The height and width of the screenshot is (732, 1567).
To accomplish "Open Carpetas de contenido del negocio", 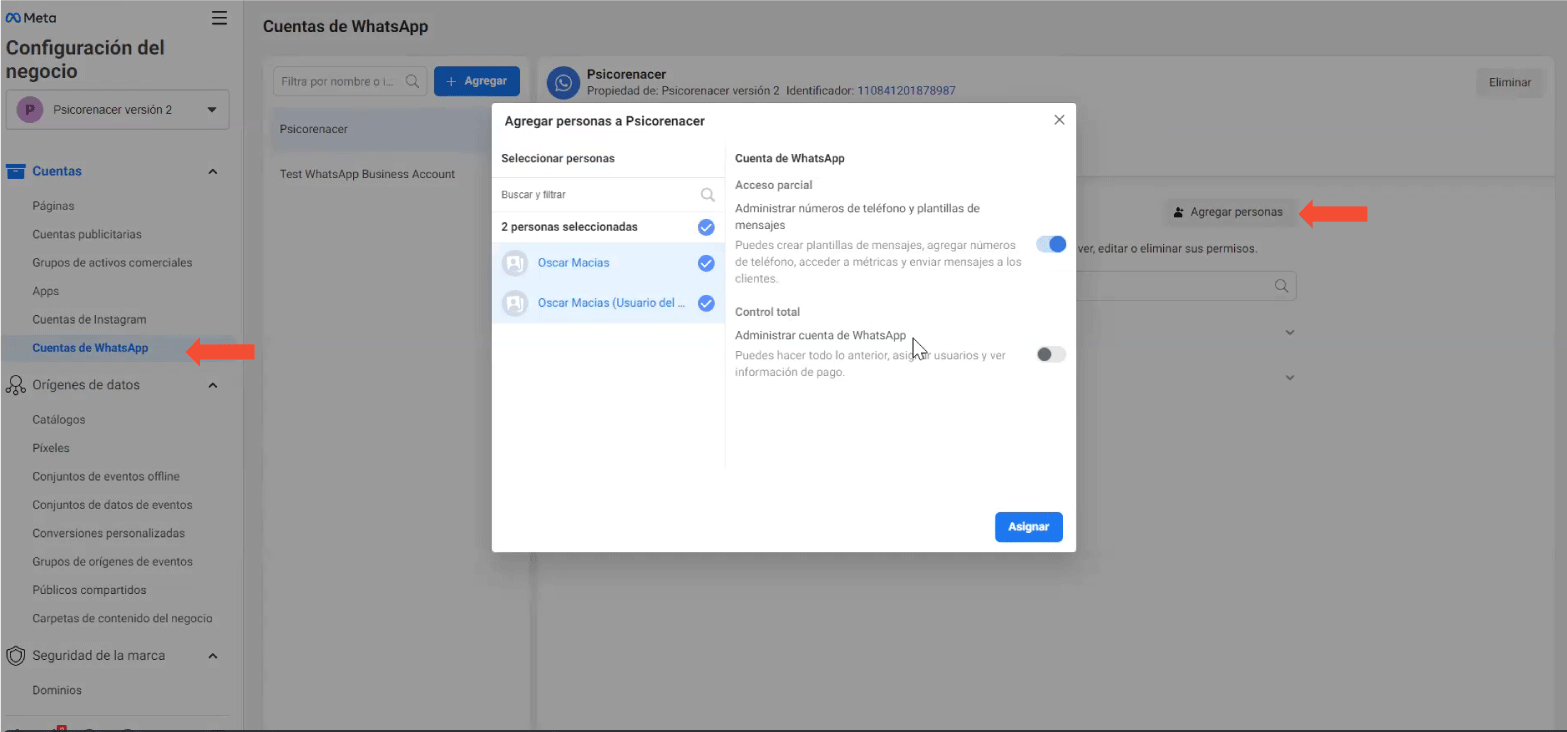I will [122, 618].
